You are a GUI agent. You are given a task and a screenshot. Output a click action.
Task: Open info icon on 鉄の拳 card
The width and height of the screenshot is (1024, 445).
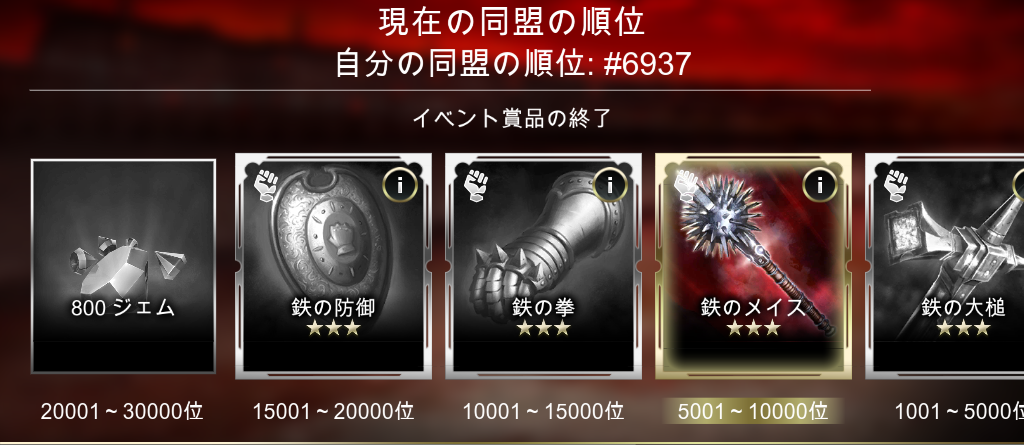coord(610,186)
